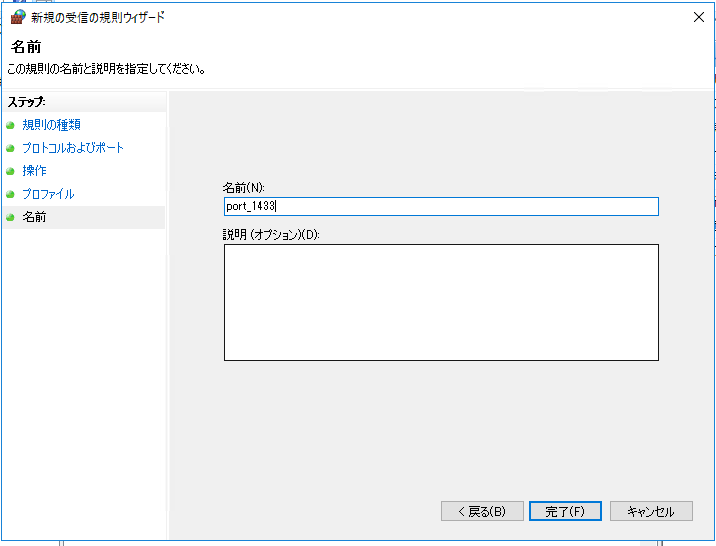Click the 名前 page heading

pos(26,47)
